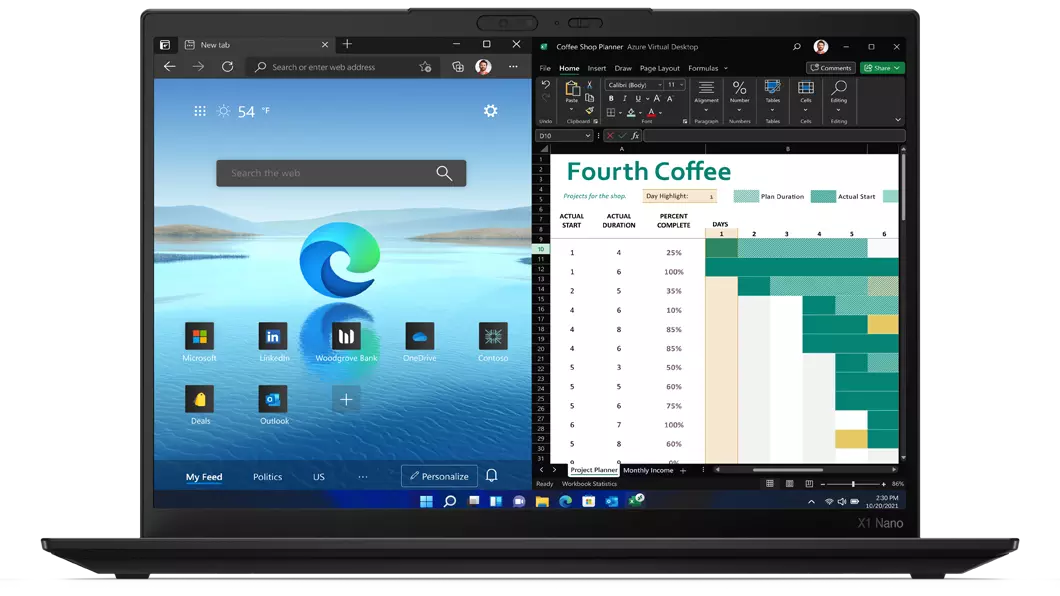
Task: Open the Monthly Income sheet tab
Action: click(648, 470)
